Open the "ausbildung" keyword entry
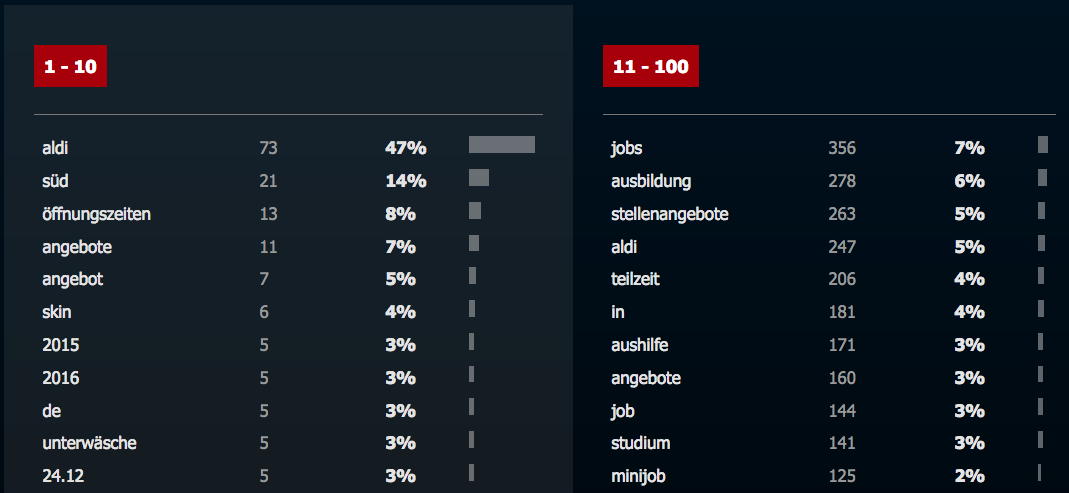This screenshot has height=493, width=1069. [x=651, y=181]
